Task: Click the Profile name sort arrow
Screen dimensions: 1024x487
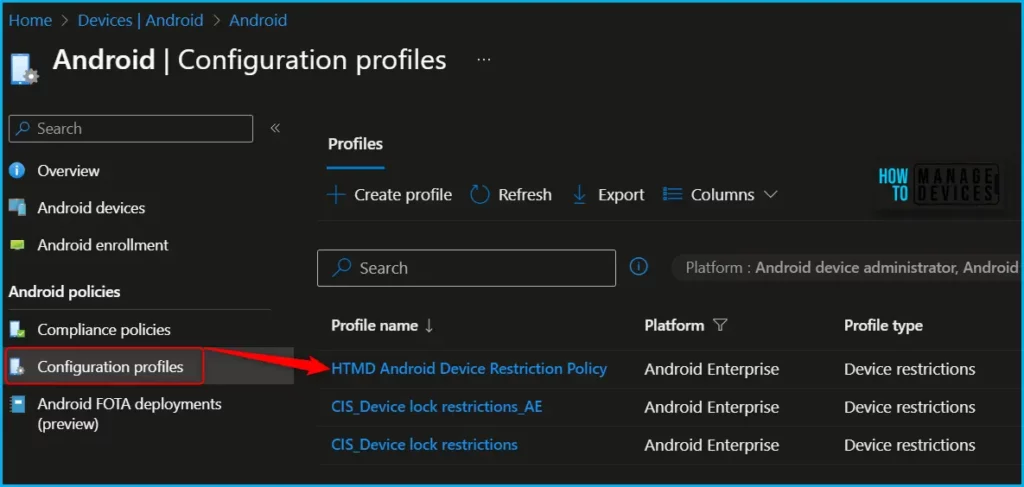Action: point(429,326)
